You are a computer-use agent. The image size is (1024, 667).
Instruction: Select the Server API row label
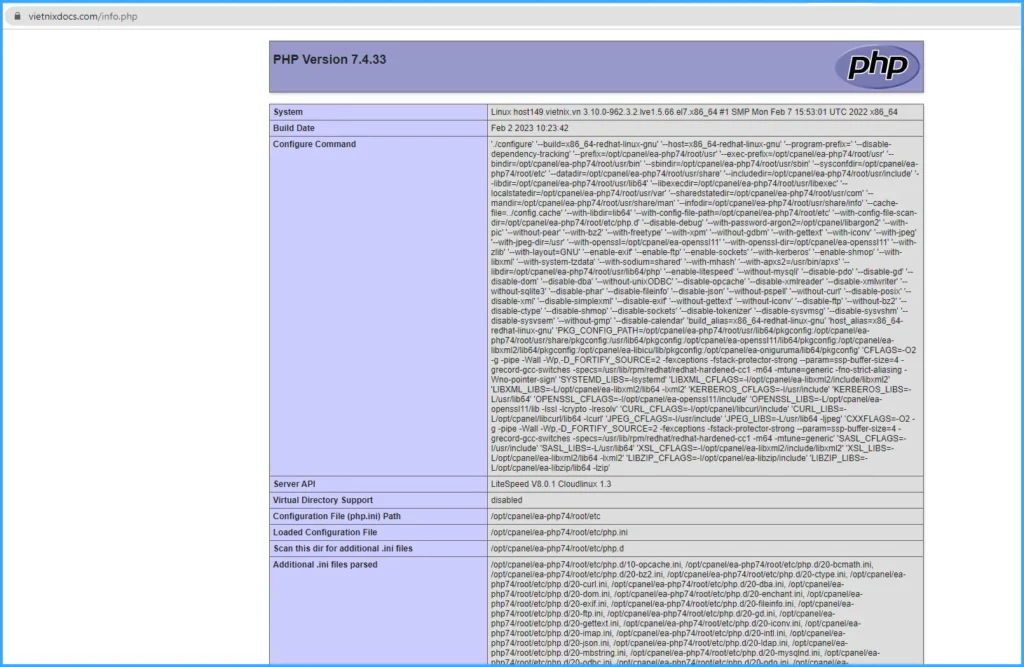click(296, 484)
